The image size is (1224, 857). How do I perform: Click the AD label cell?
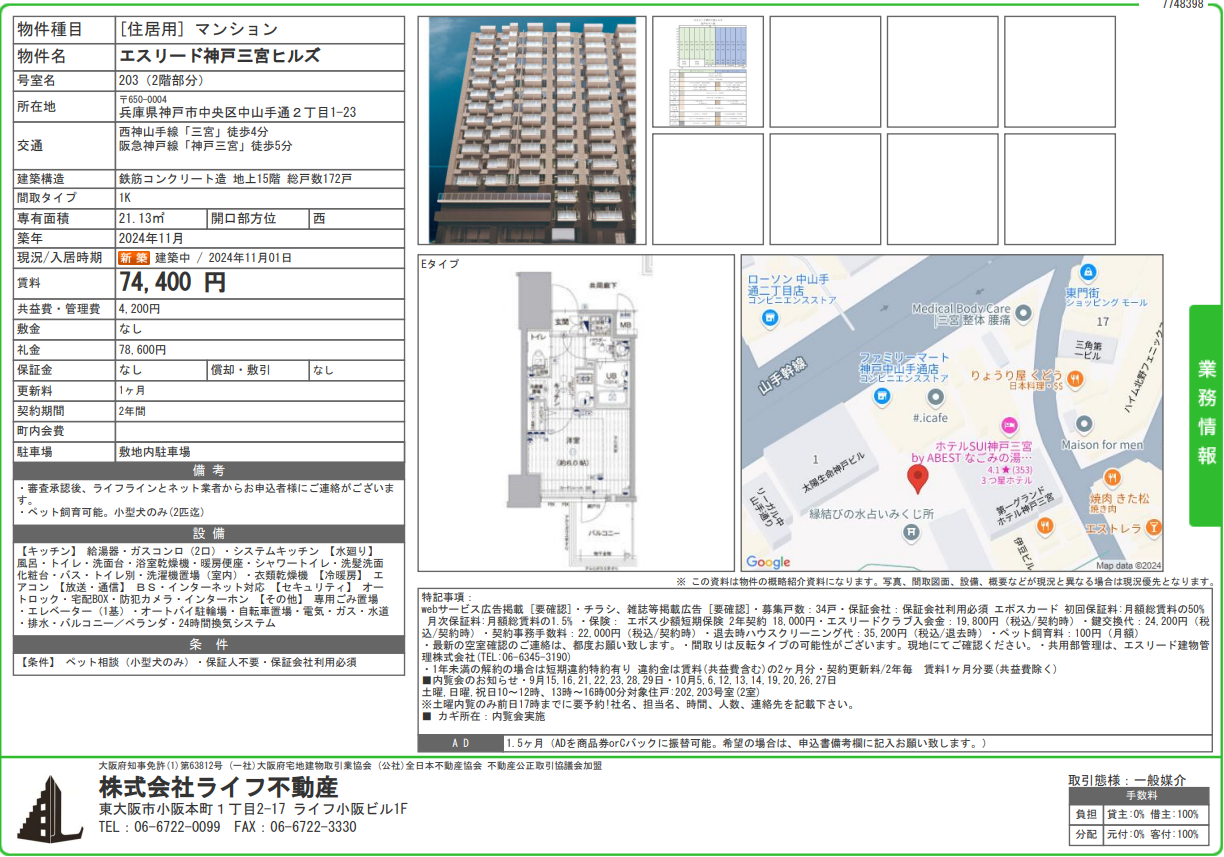click(461, 743)
